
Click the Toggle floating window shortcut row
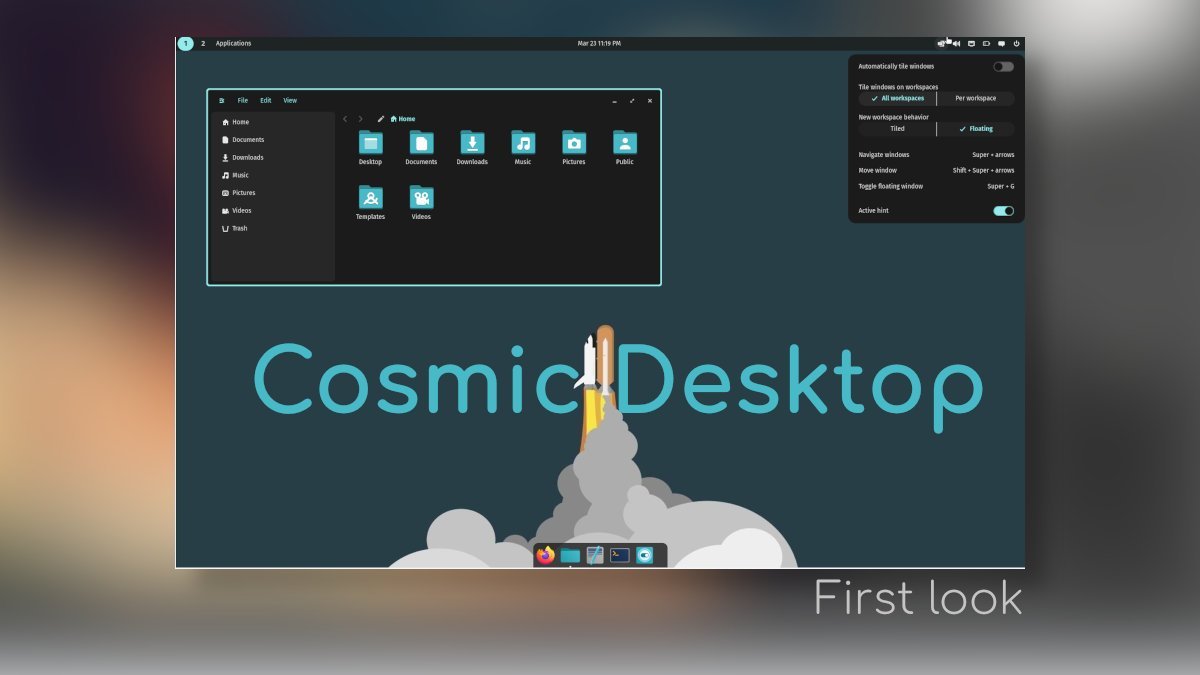tap(936, 187)
